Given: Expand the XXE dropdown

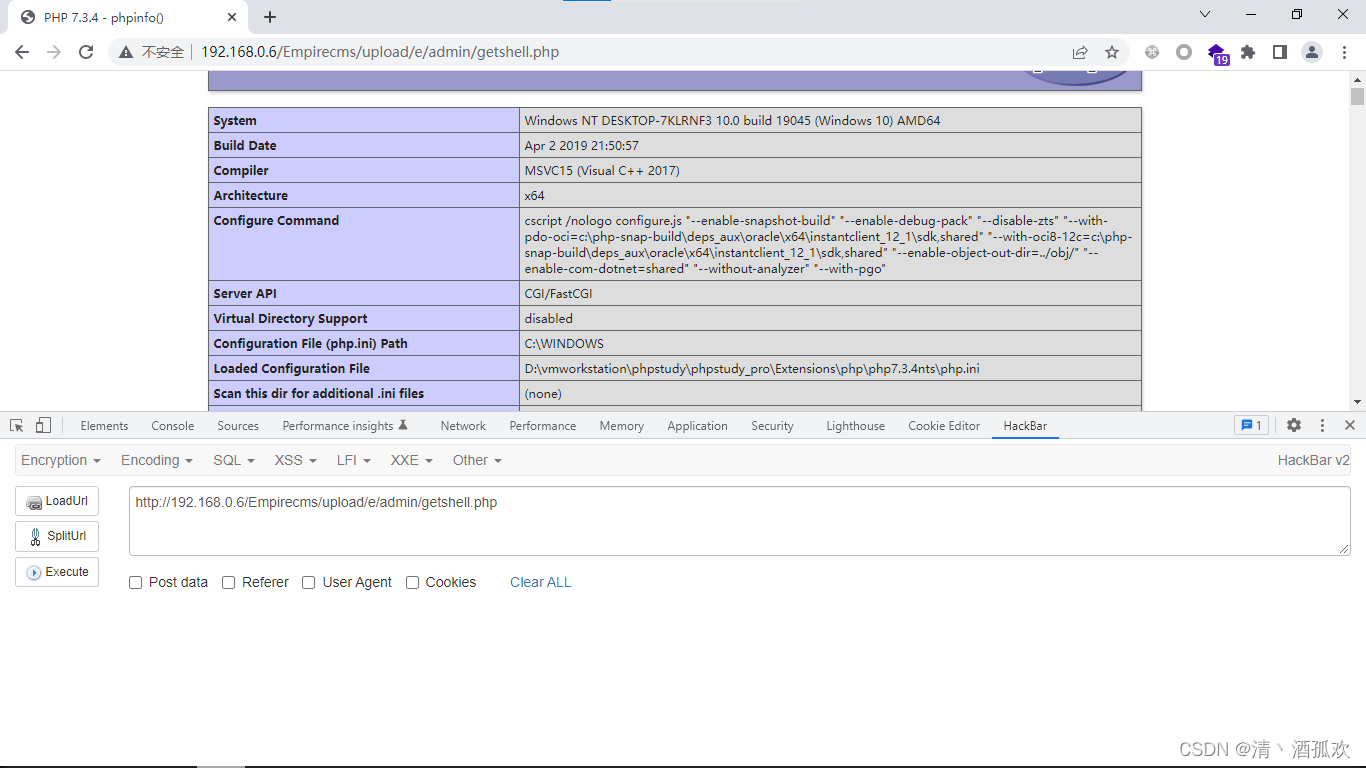Looking at the screenshot, I should (x=412, y=460).
